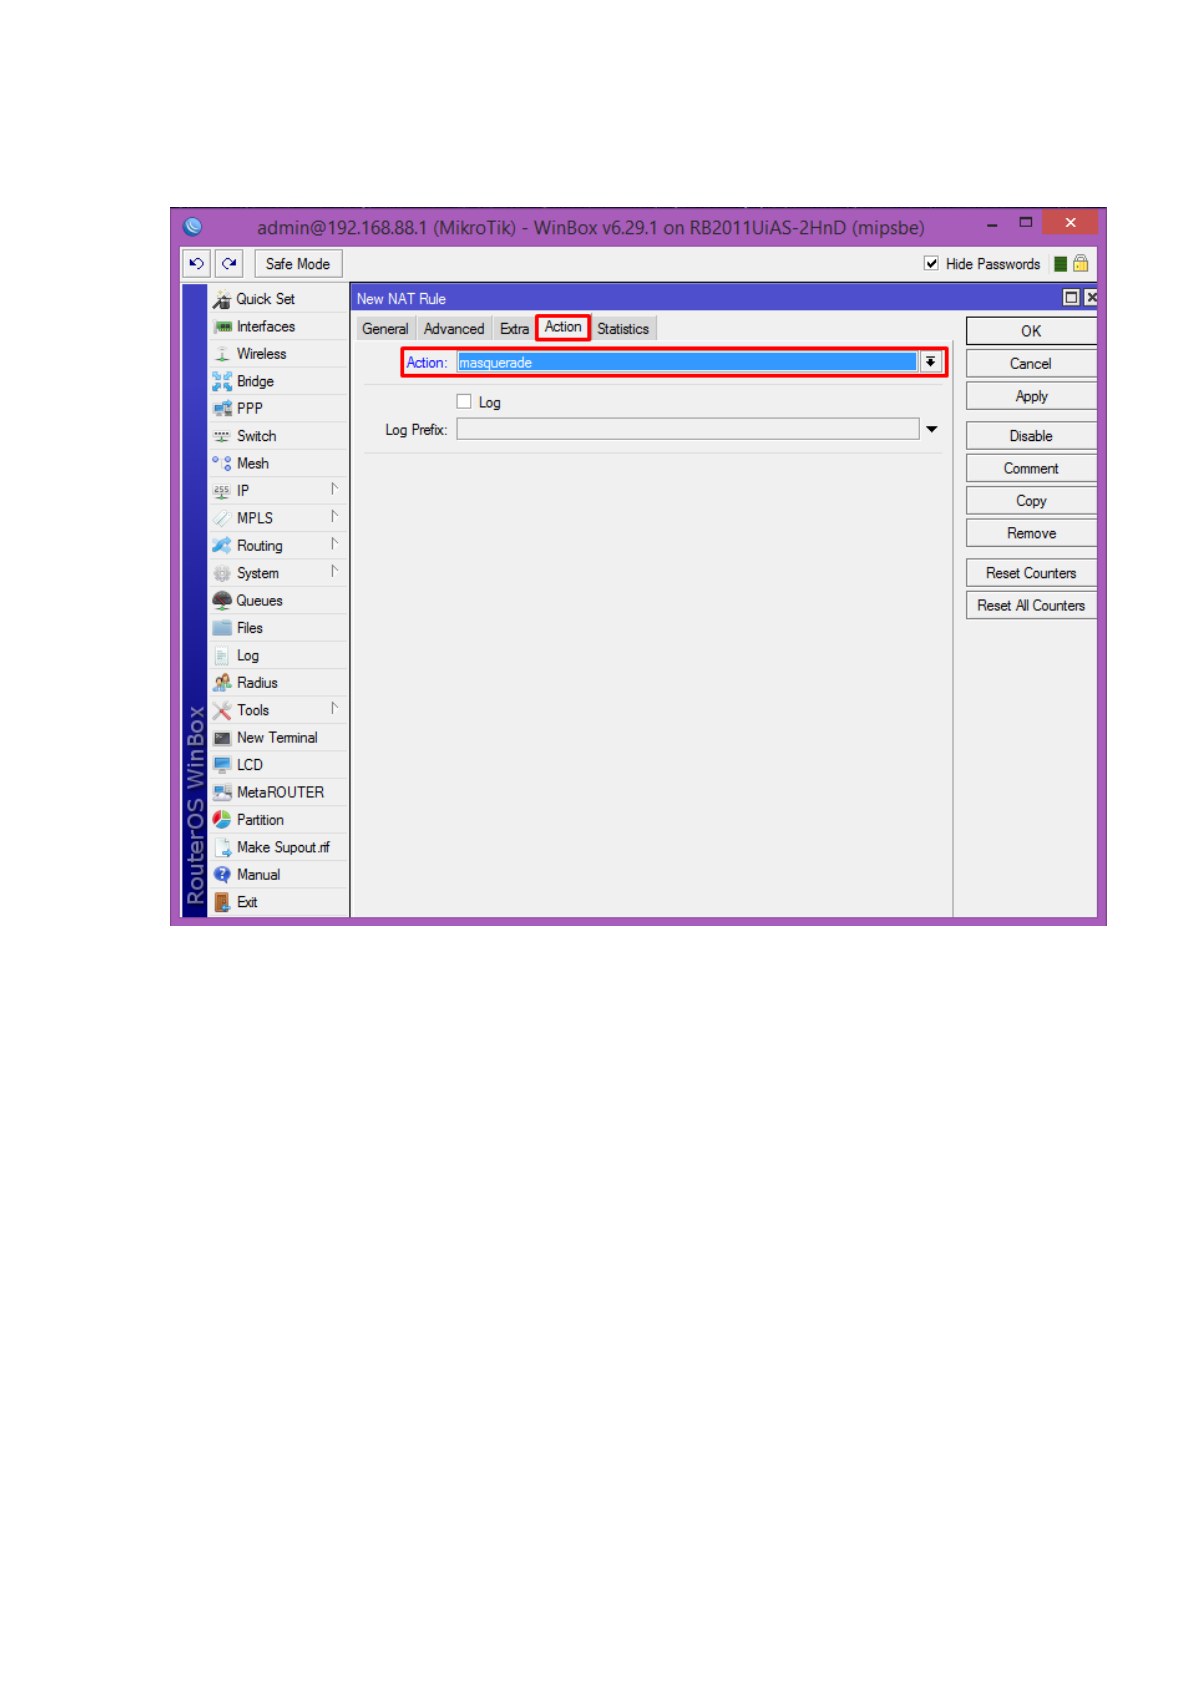This screenshot has width=1191, height=1684.
Task: Click Reset Counters button
Action: pos(1031,573)
